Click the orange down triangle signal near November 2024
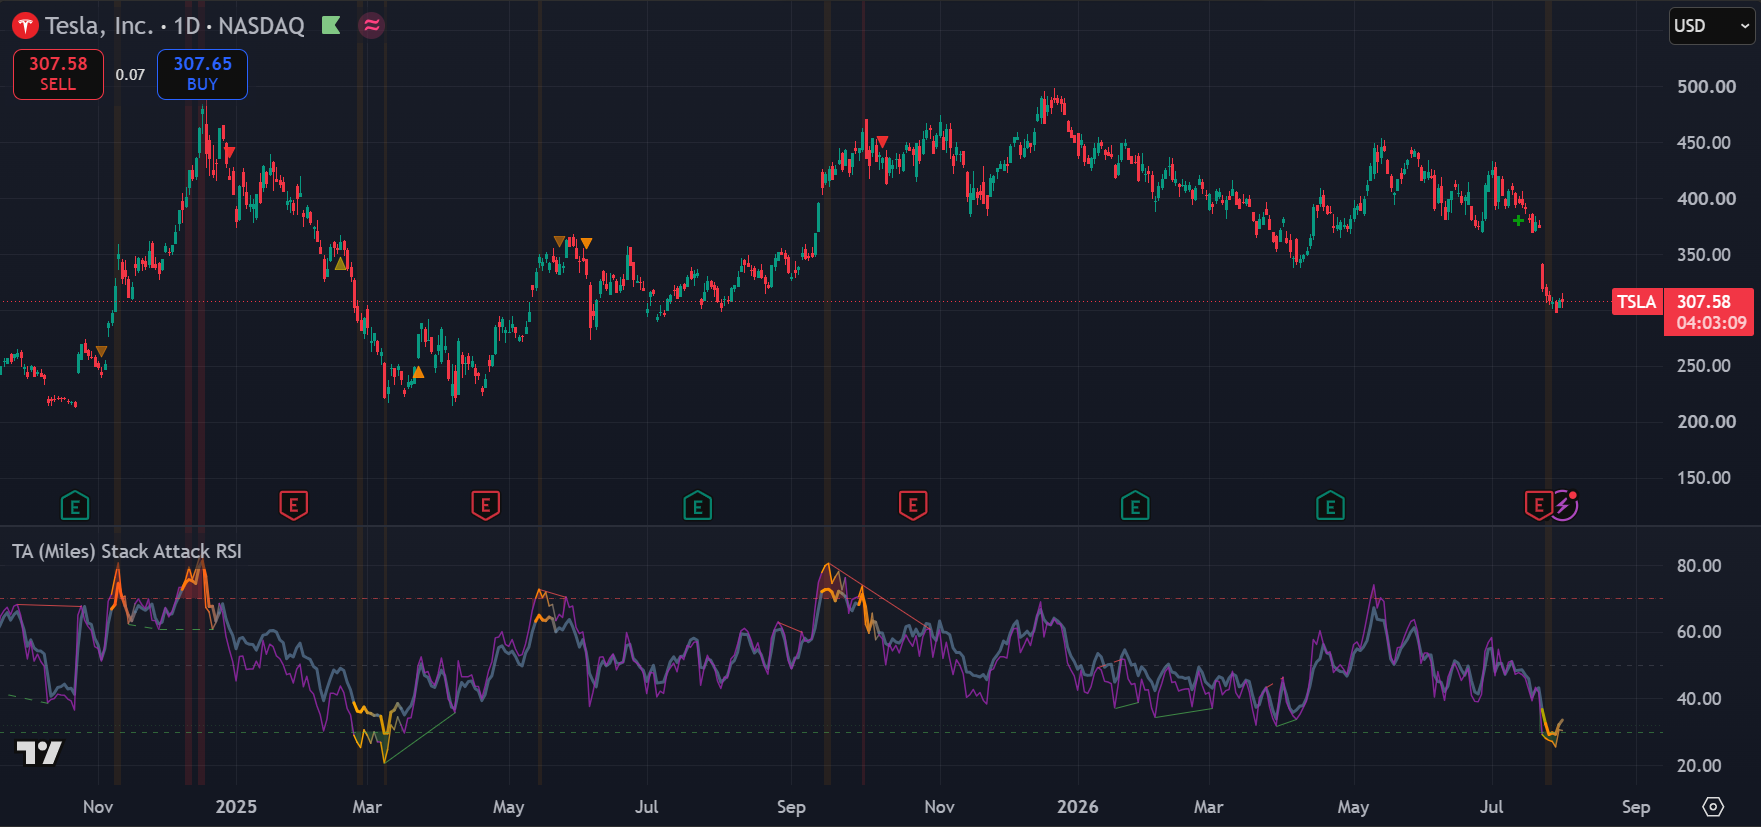This screenshot has height=827, width=1761. point(101,352)
